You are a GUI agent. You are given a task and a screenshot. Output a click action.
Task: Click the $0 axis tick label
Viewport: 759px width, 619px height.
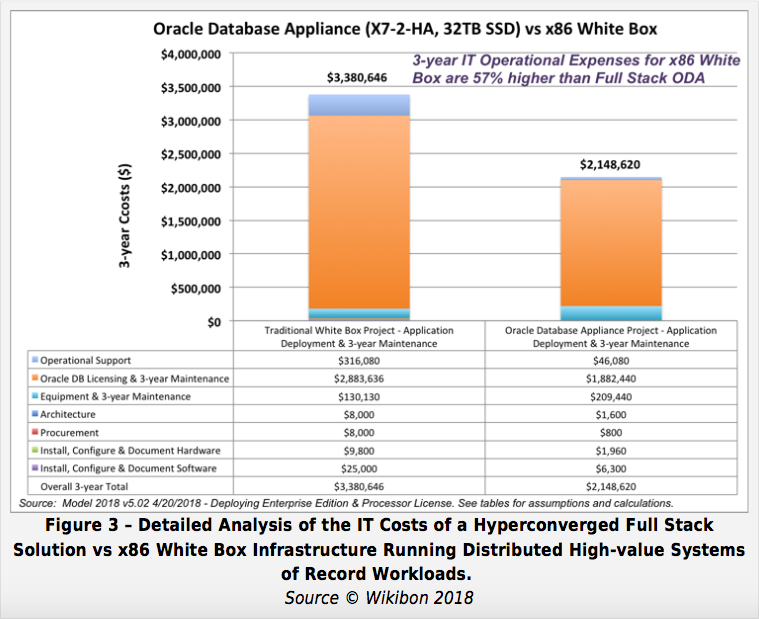point(214,322)
